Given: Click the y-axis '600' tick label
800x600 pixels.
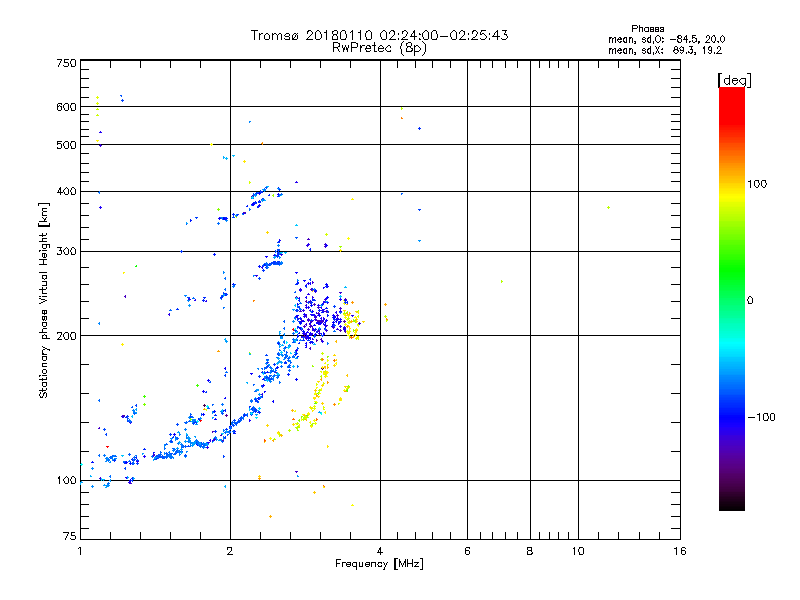Looking at the screenshot, I should (x=66, y=107).
